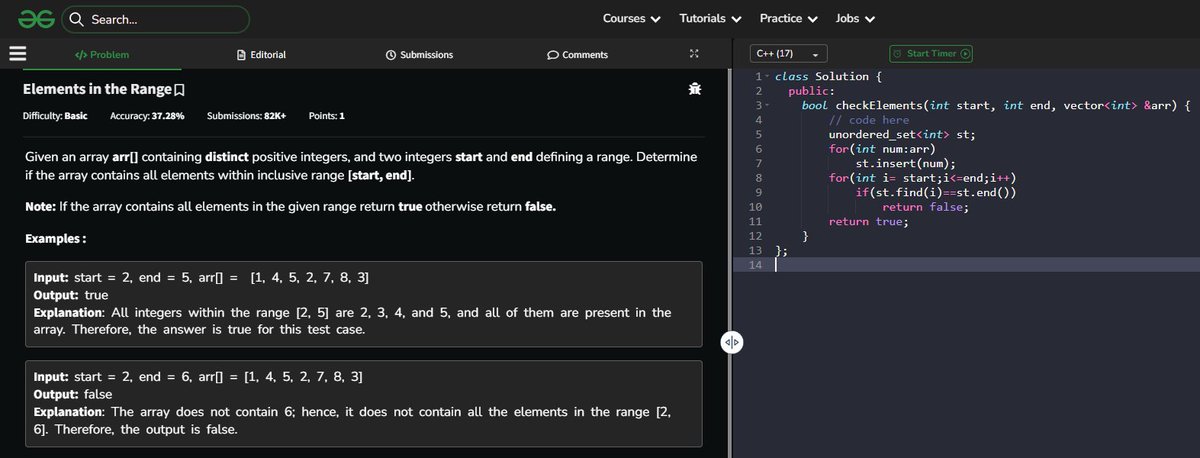Click the 'Accuracy: 37.28%' text
This screenshot has width=1200, height=458.
[147, 116]
